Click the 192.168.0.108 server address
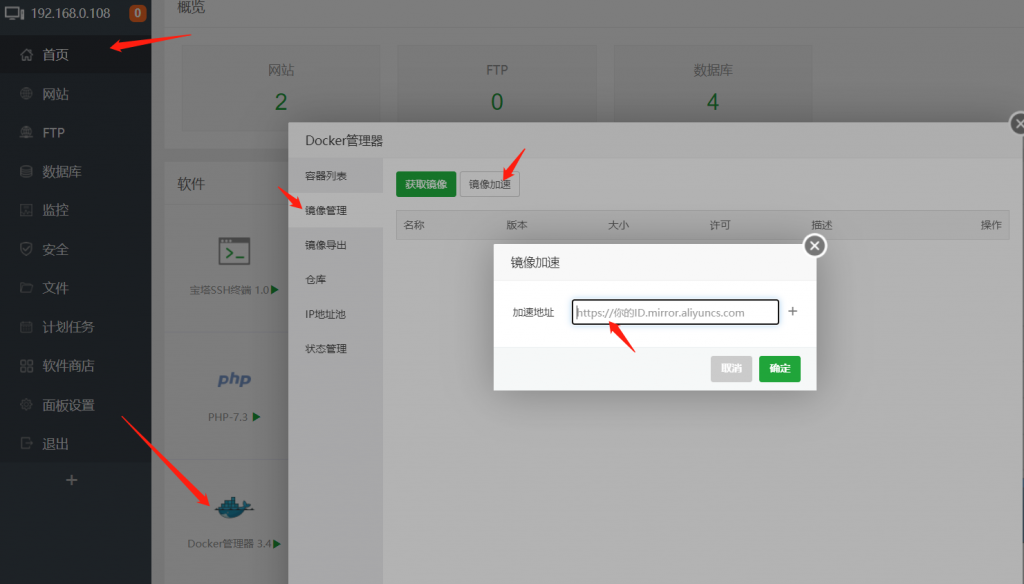The image size is (1024, 584). (x=71, y=13)
